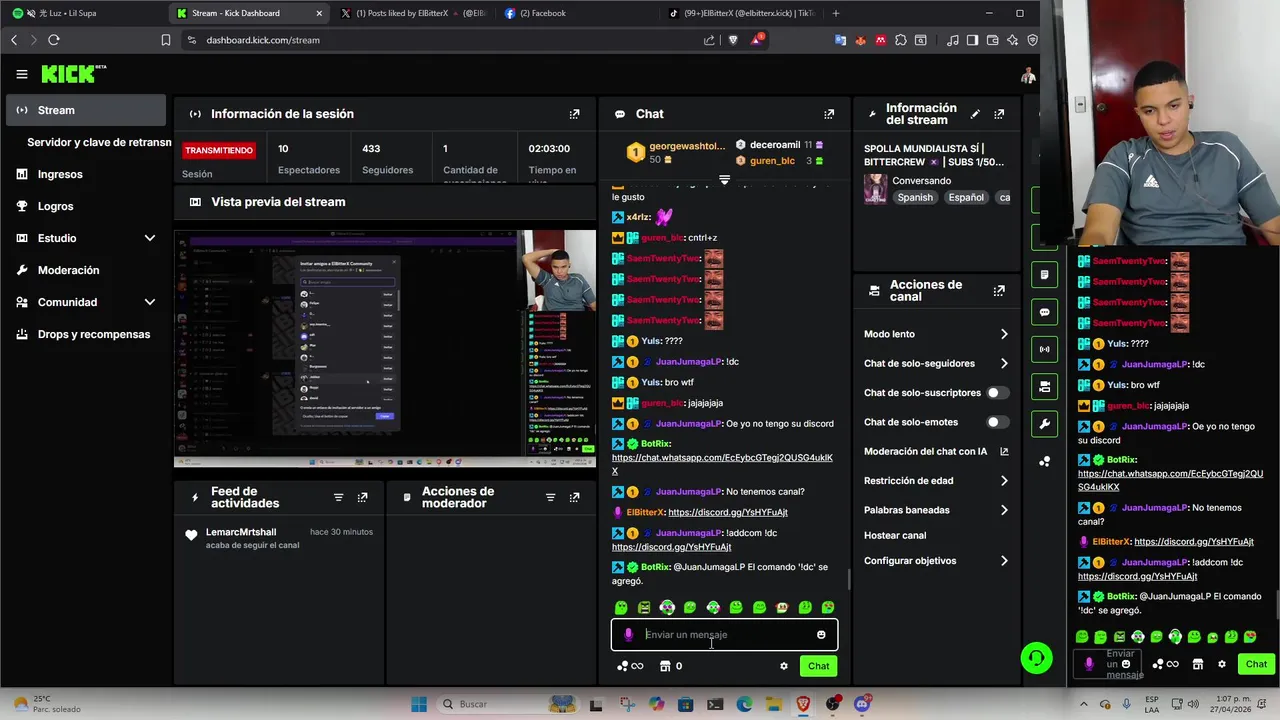1280x720 pixels.
Task: Open Brave browser from the taskbar
Action: click(x=803, y=704)
